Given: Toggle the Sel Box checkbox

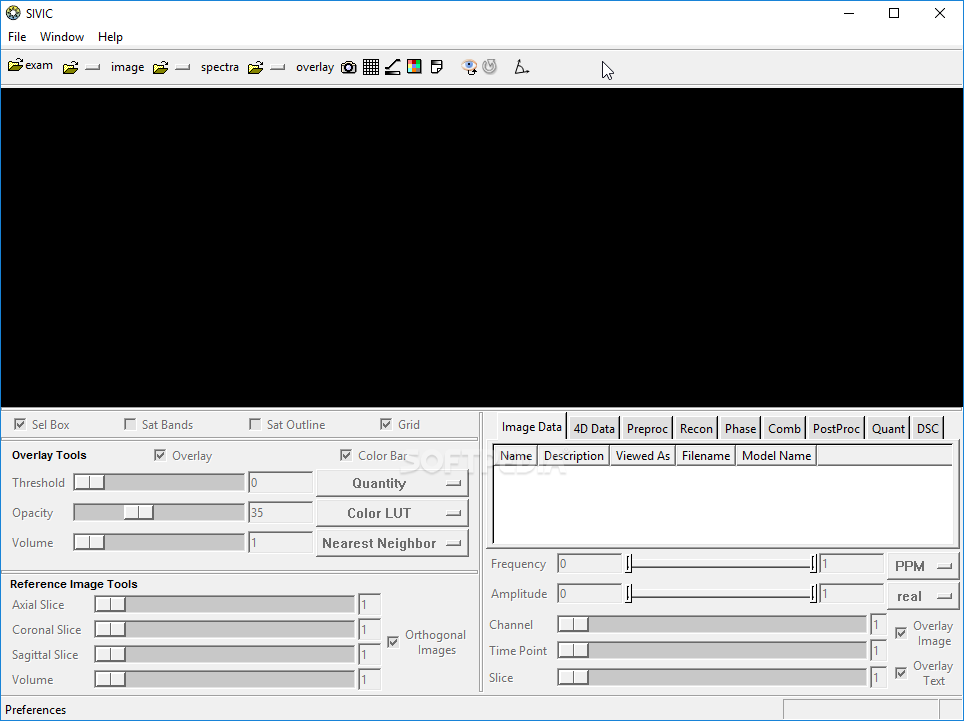Looking at the screenshot, I should tap(20, 424).
